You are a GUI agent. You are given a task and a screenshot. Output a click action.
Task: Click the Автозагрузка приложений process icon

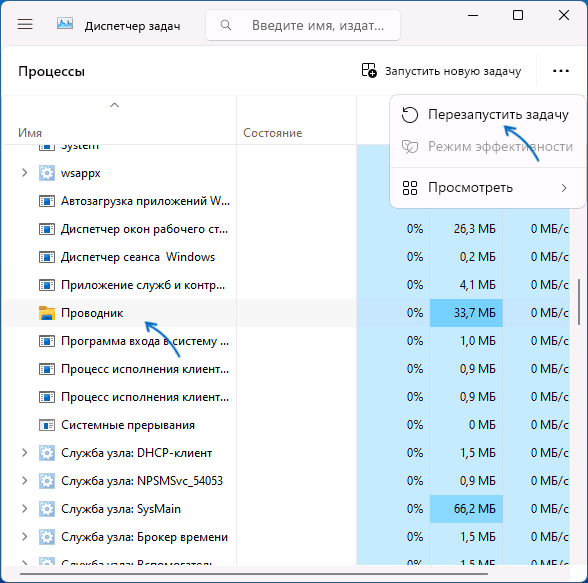point(47,201)
